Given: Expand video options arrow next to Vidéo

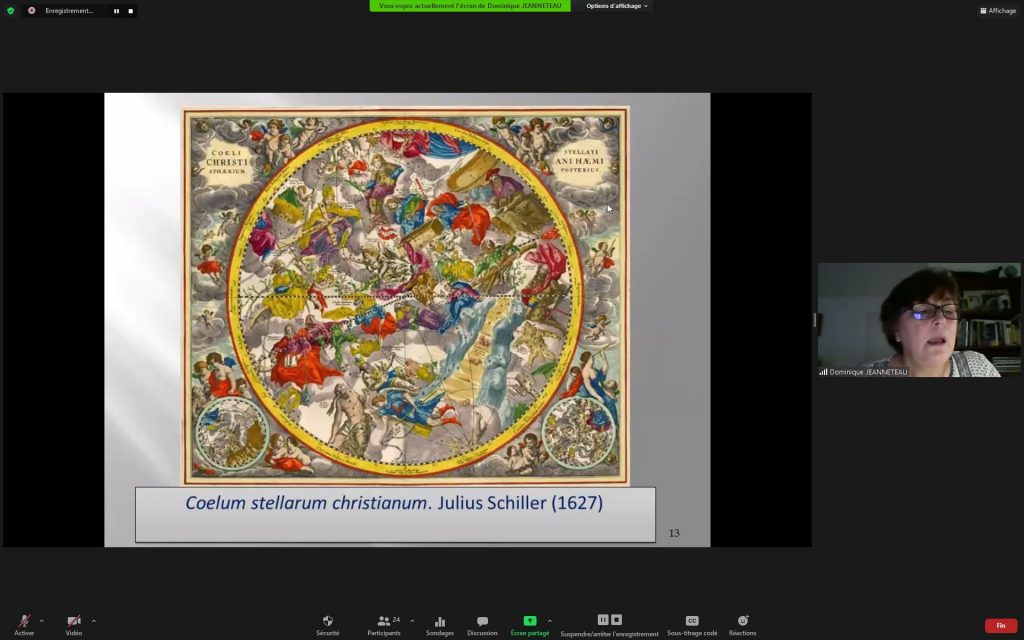Looking at the screenshot, I should click(x=93, y=620).
